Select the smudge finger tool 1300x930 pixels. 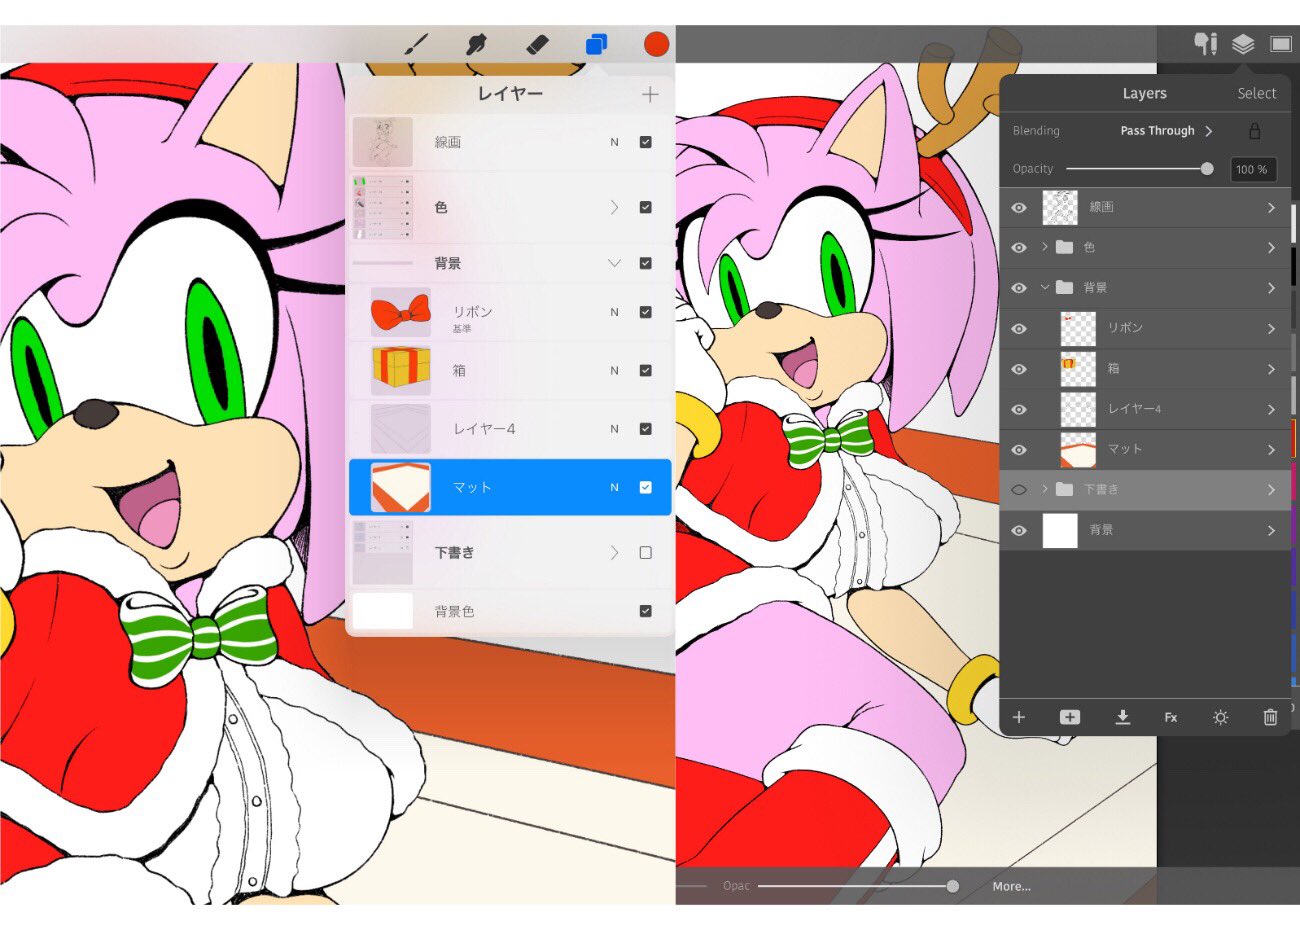[476, 44]
